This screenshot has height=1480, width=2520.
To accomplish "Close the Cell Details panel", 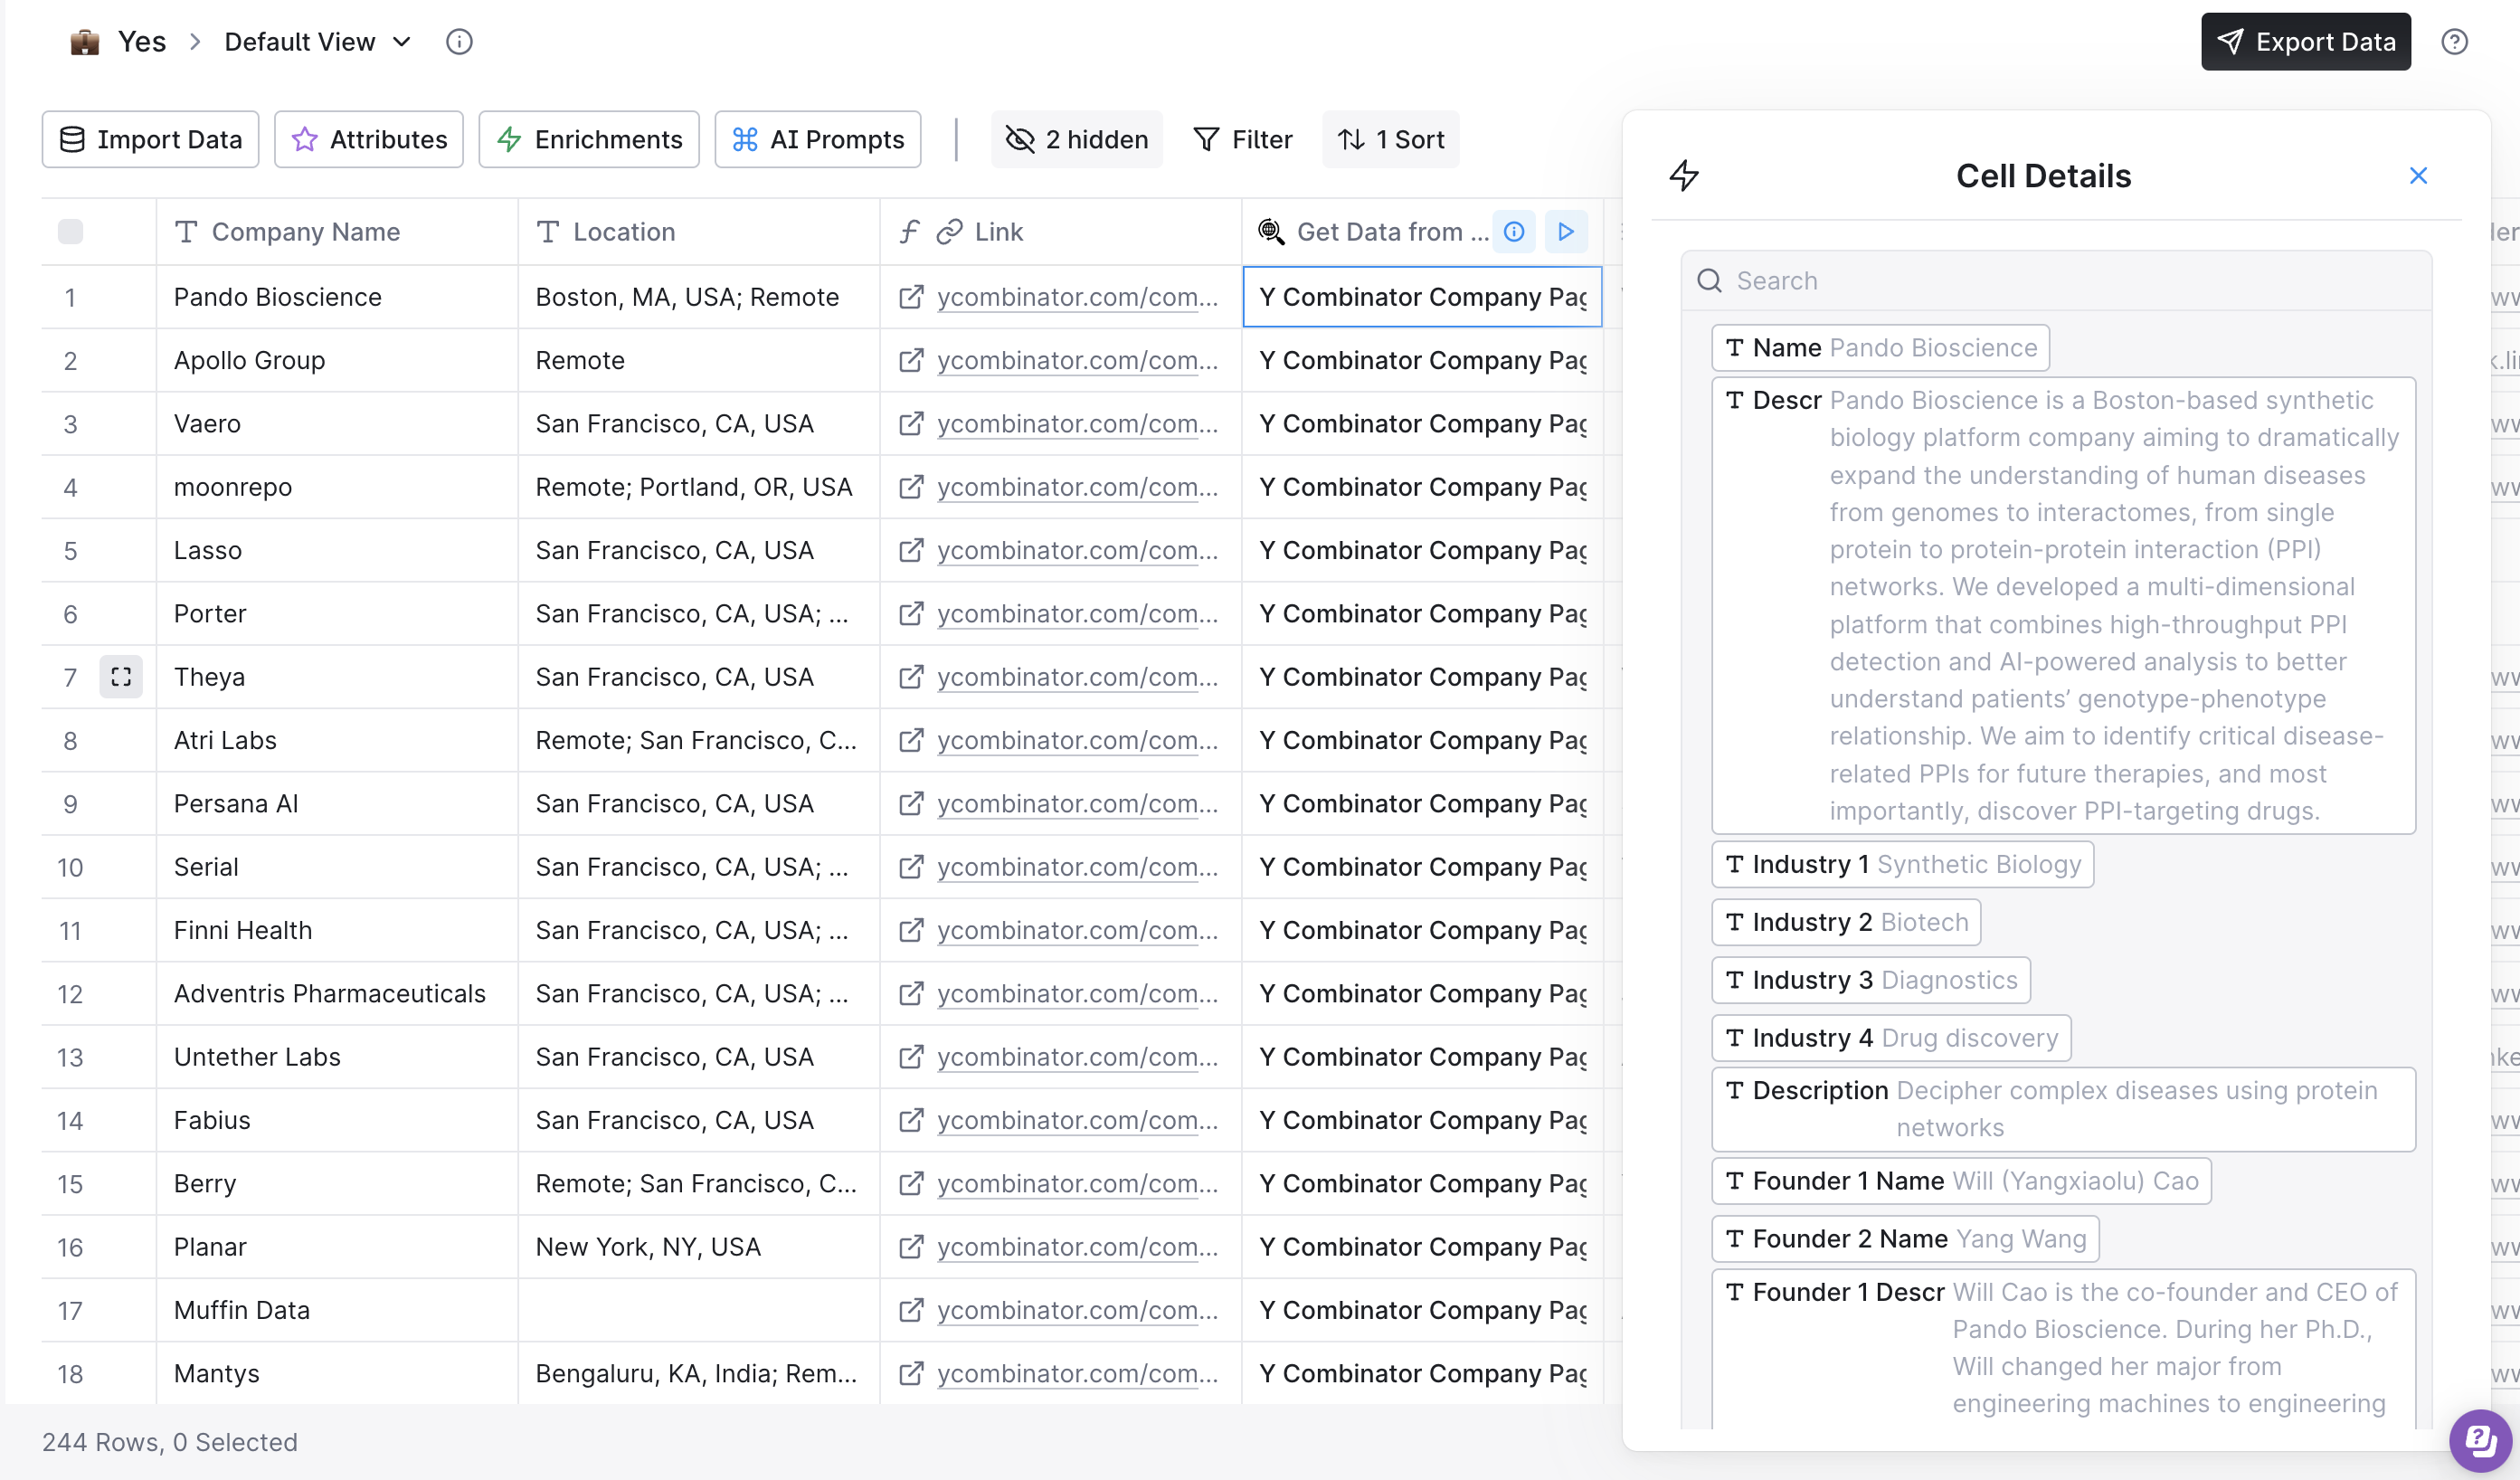I will (x=2418, y=176).
